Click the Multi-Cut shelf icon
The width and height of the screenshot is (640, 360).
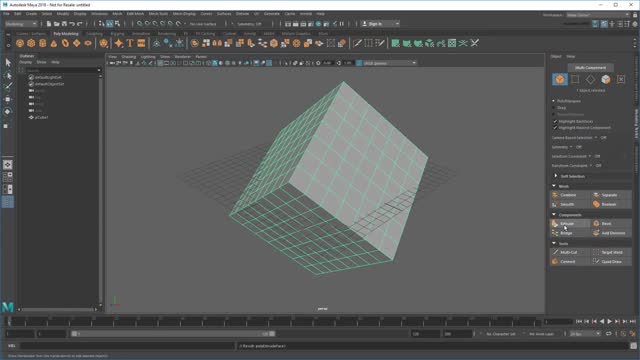(357, 43)
